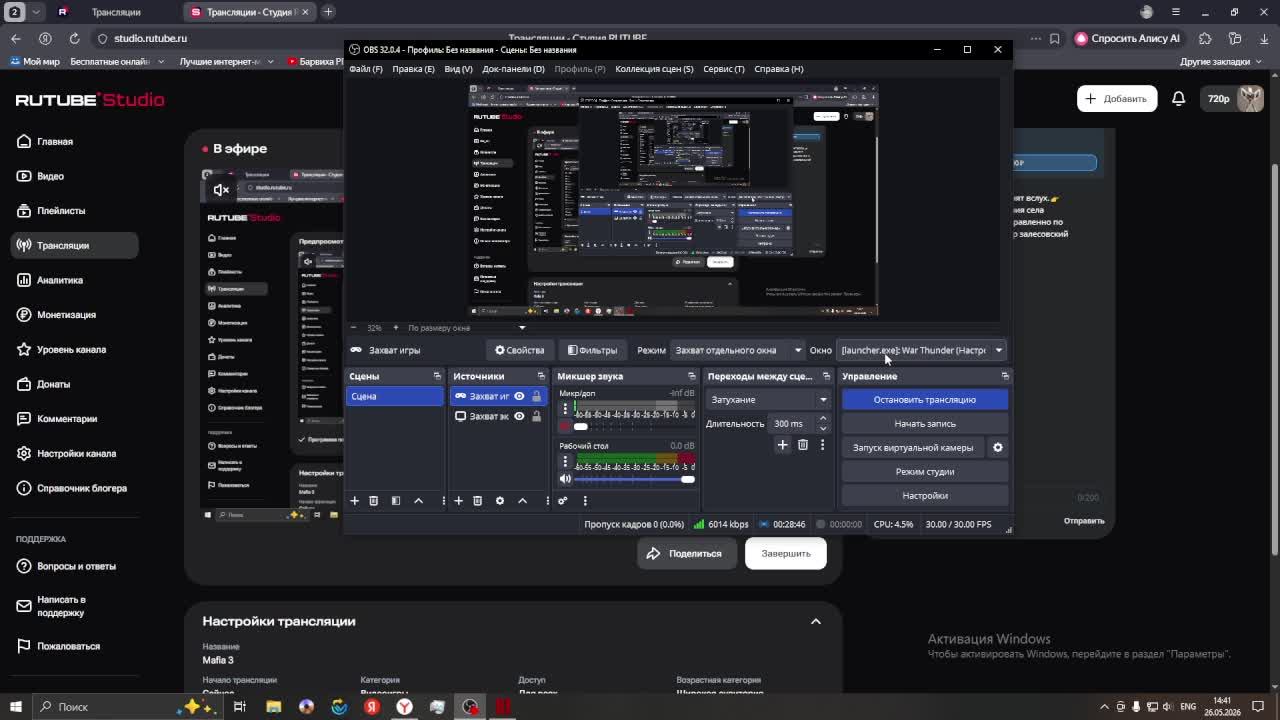The image size is (1280, 720).
Task: Undock the Микшер звука panel
Action: (x=691, y=376)
